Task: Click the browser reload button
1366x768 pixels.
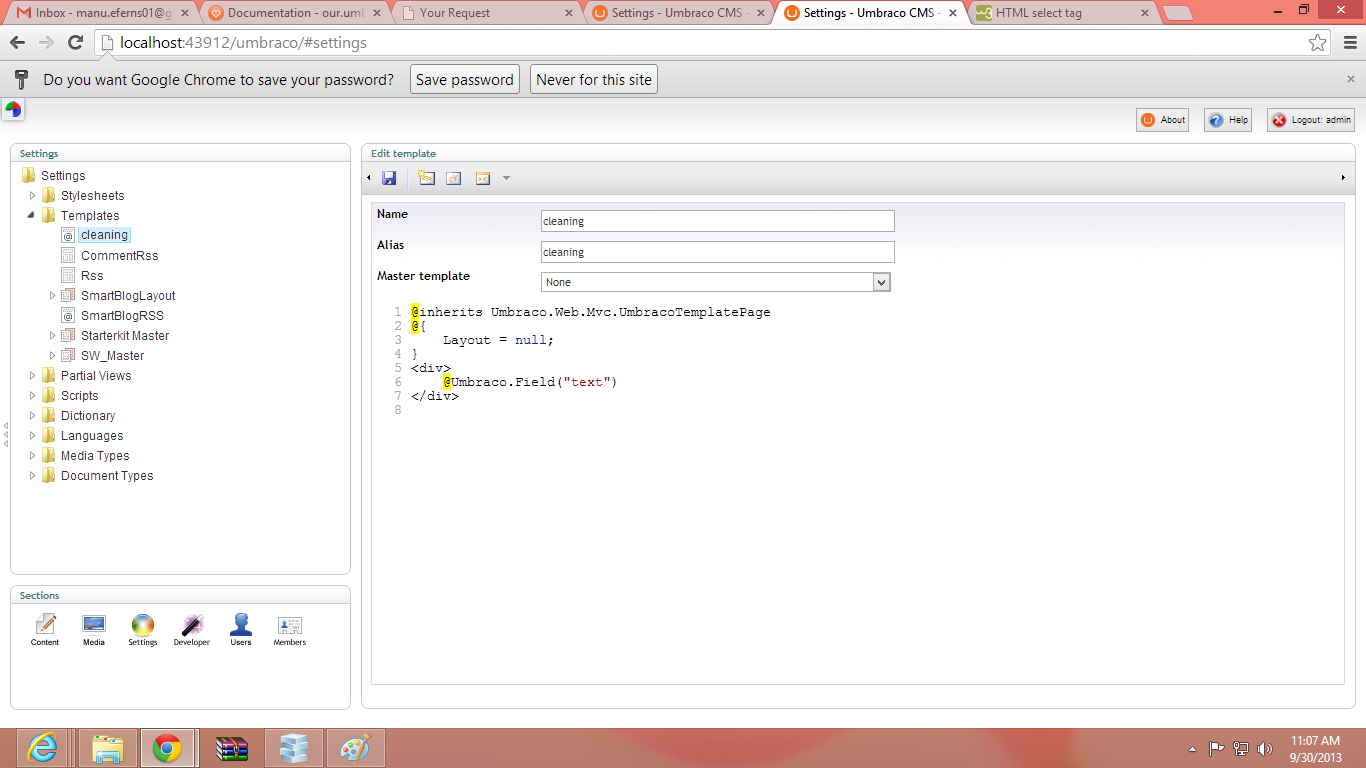Action: 75,43
